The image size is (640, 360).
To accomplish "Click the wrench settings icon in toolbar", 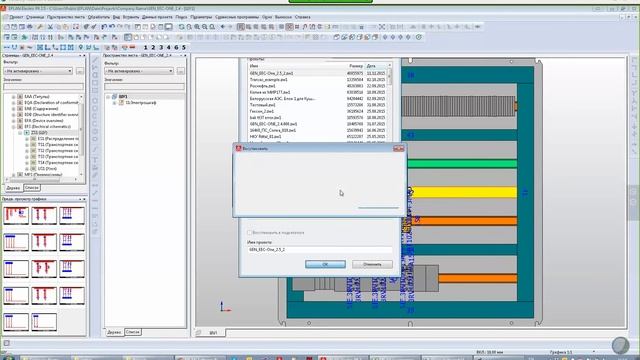I will tap(40, 27).
